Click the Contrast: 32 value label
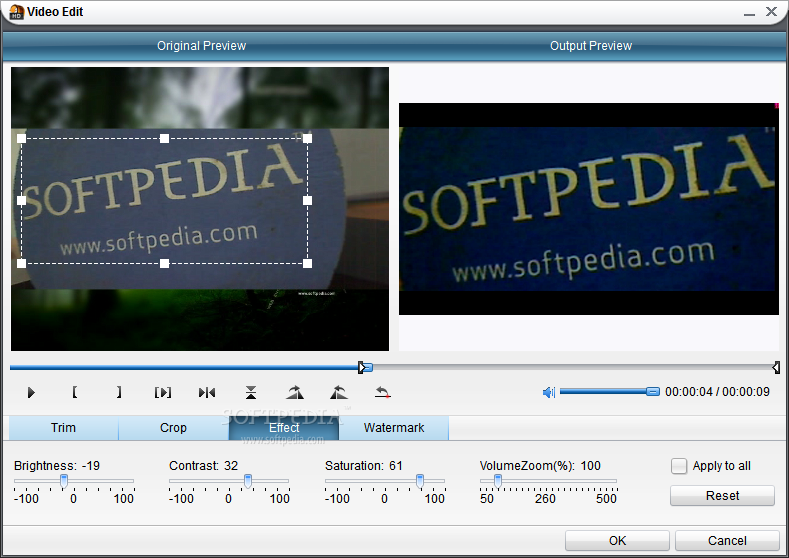 pos(203,466)
